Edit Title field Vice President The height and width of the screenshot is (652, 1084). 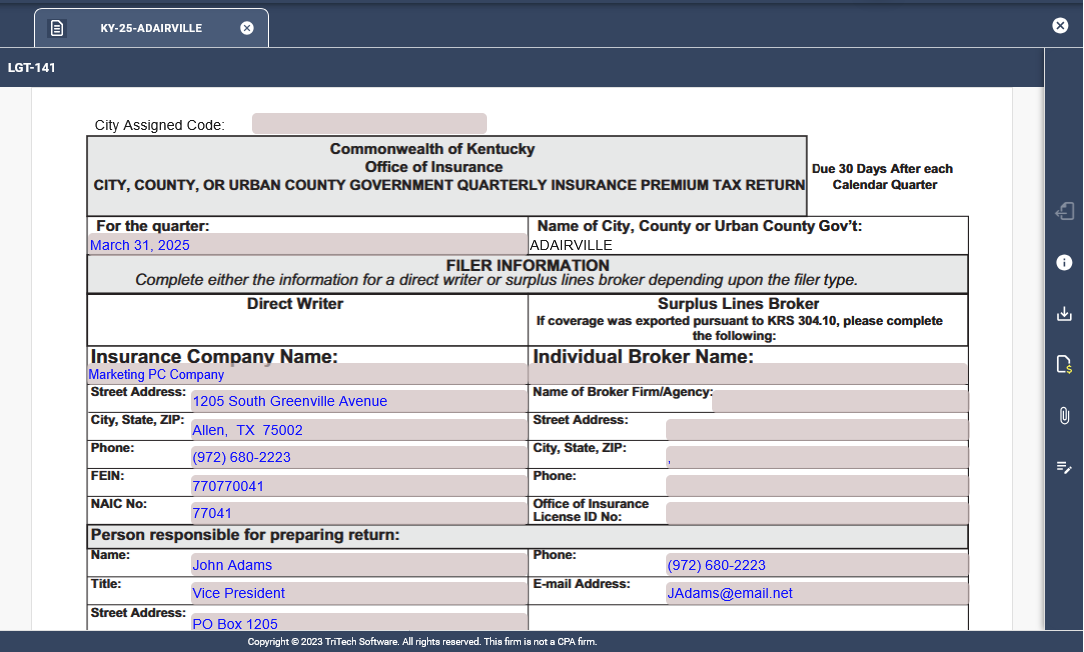click(x=359, y=593)
